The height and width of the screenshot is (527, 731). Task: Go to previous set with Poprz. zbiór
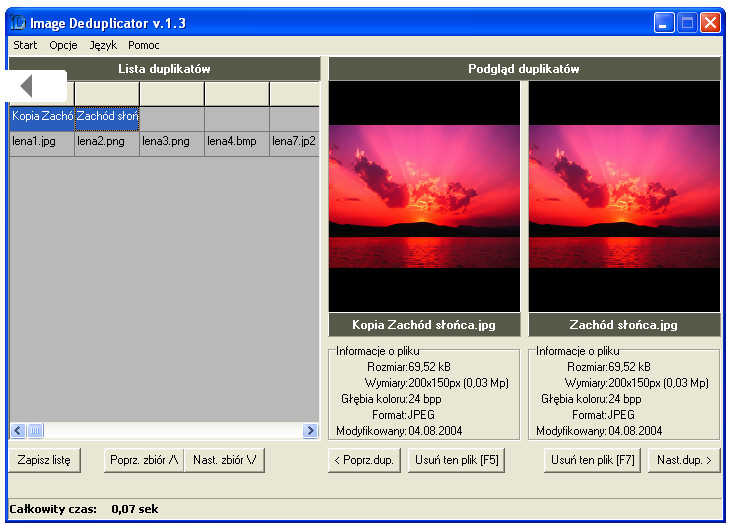click(x=144, y=460)
